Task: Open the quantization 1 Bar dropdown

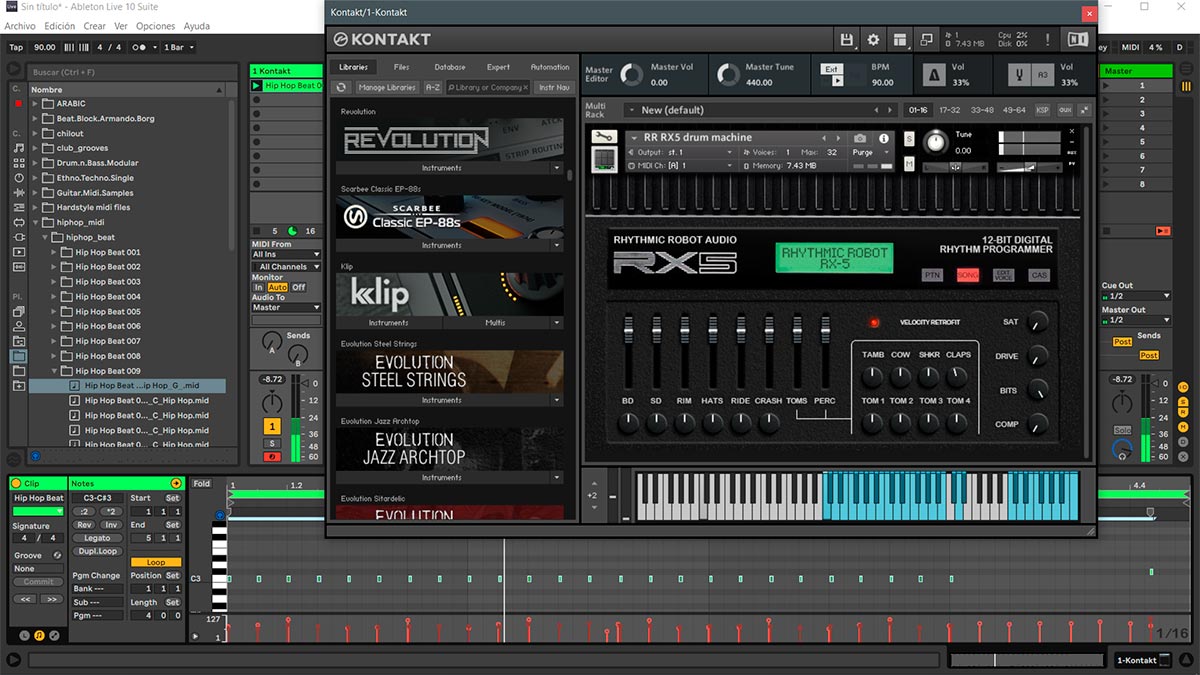Action: click(x=179, y=47)
